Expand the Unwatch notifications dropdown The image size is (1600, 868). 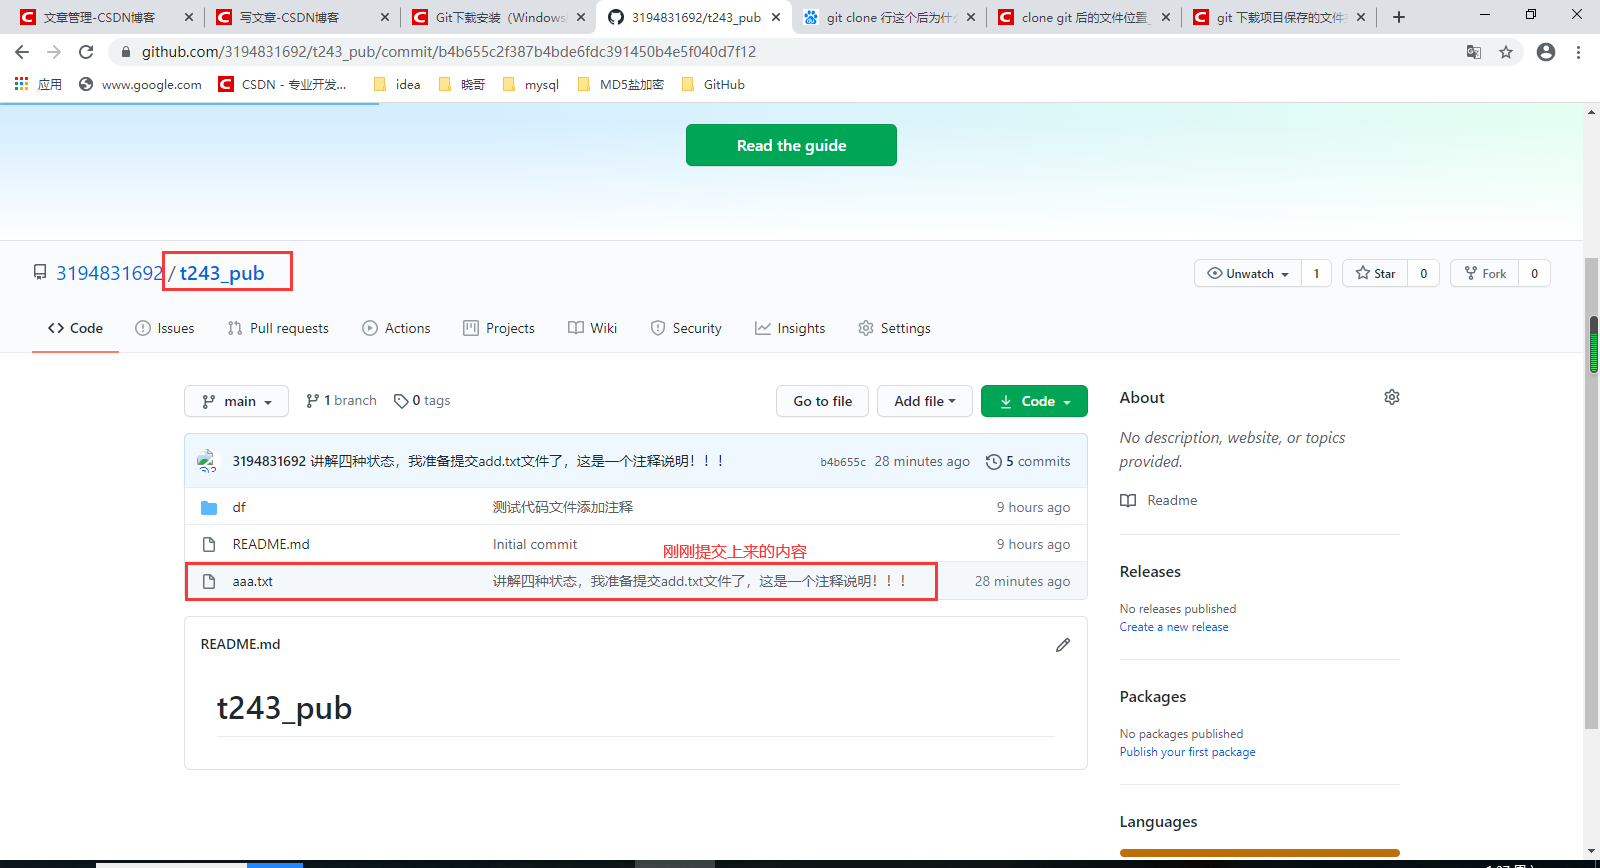(x=1248, y=273)
